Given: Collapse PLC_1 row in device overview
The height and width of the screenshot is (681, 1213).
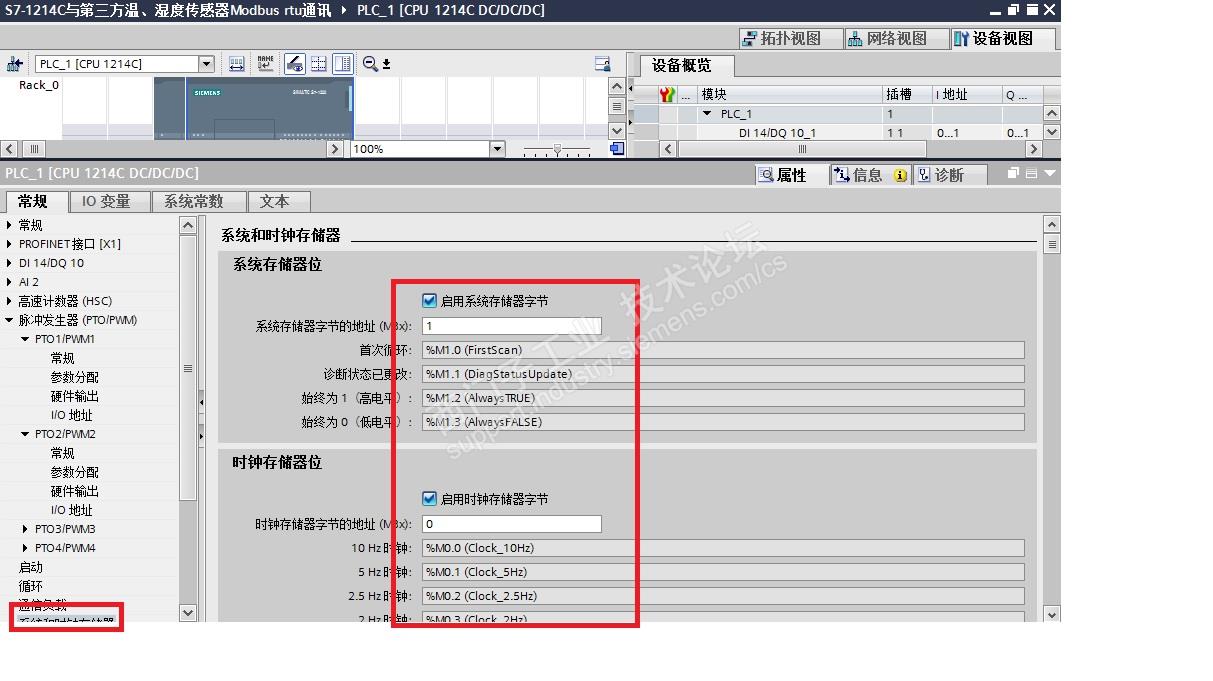Looking at the screenshot, I should click(x=707, y=114).
